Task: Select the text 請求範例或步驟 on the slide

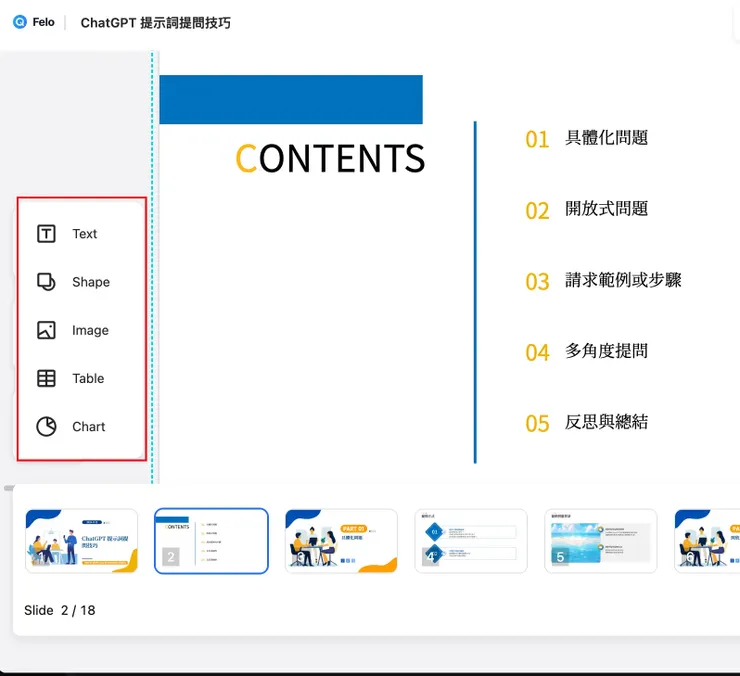Action: click(623, 280)
